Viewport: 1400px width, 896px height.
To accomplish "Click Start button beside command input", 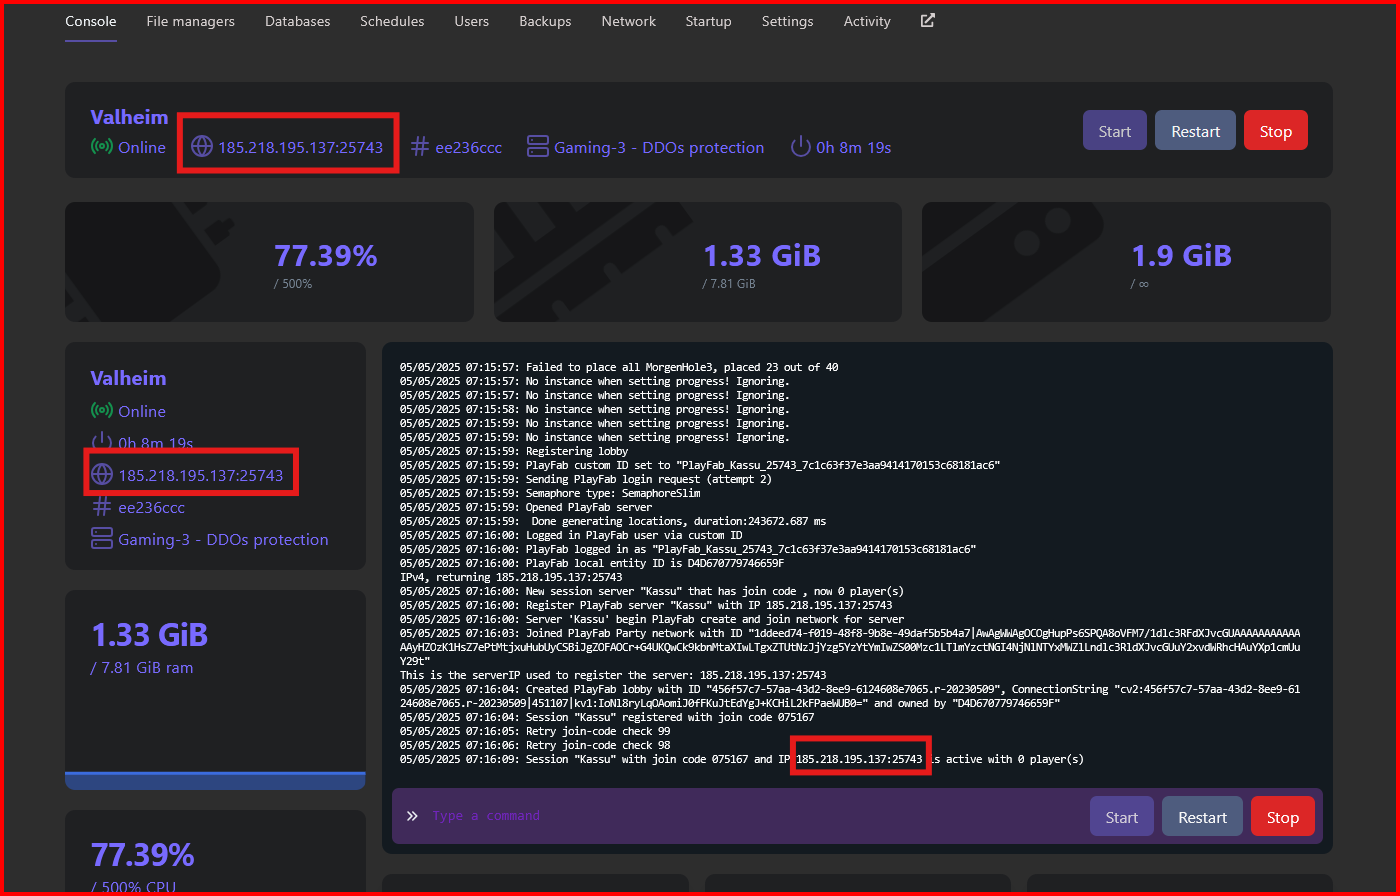I will pos(1121,817).
